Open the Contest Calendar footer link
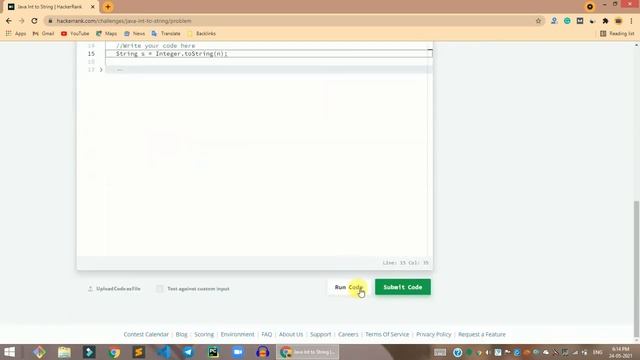The image size is (640, 360). [x=146, y=334]
